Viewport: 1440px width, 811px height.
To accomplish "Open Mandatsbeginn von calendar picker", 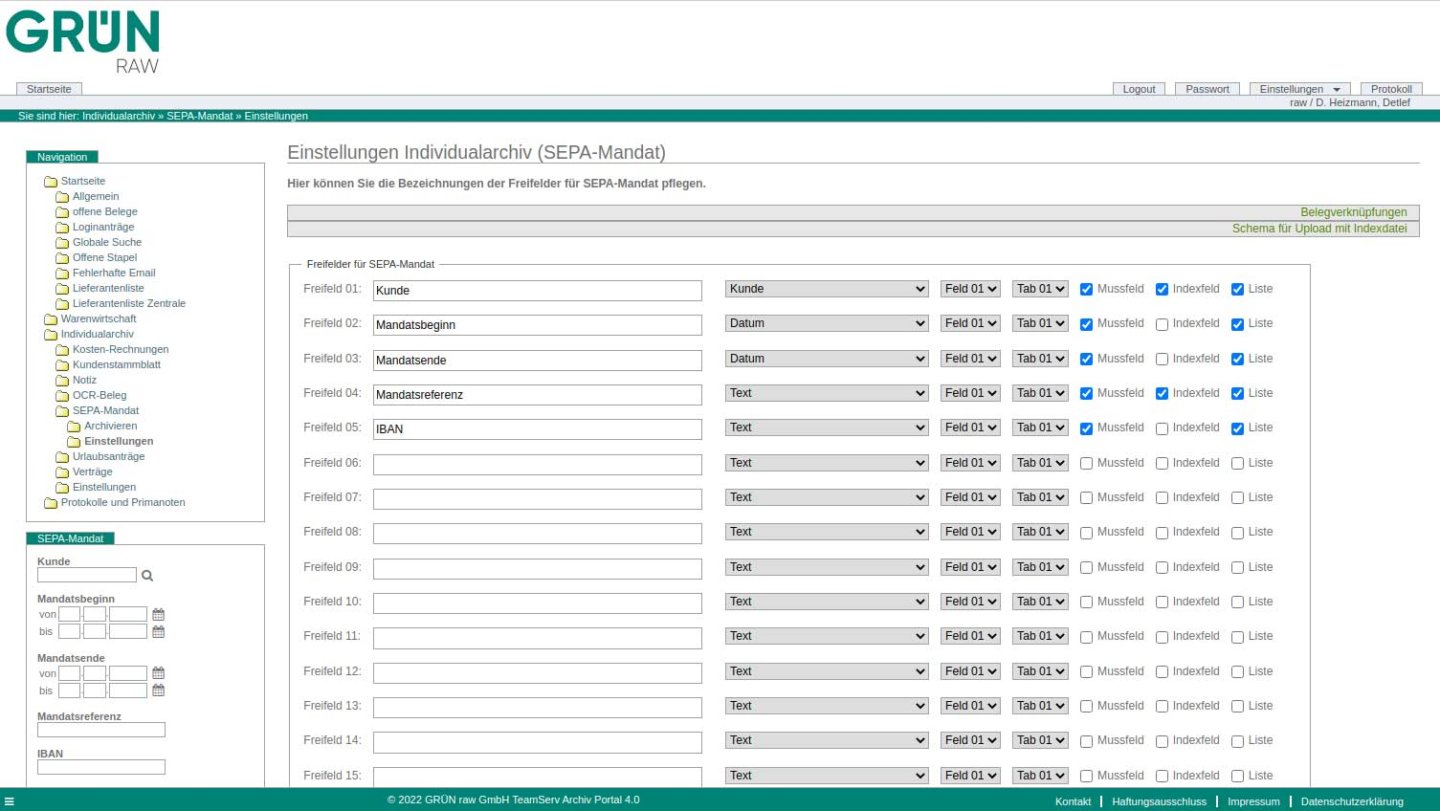I will 158,615.
